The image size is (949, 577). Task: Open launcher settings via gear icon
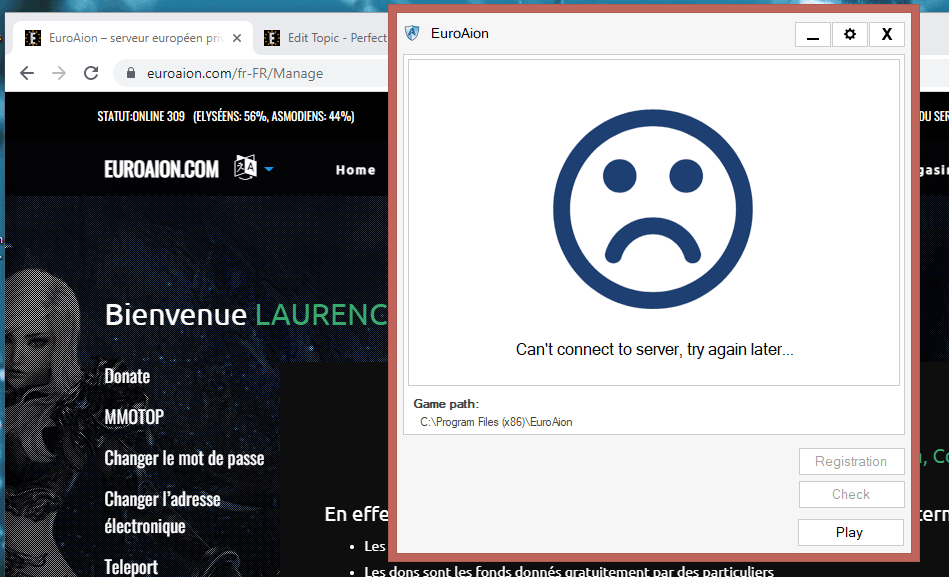click(849, 34)
